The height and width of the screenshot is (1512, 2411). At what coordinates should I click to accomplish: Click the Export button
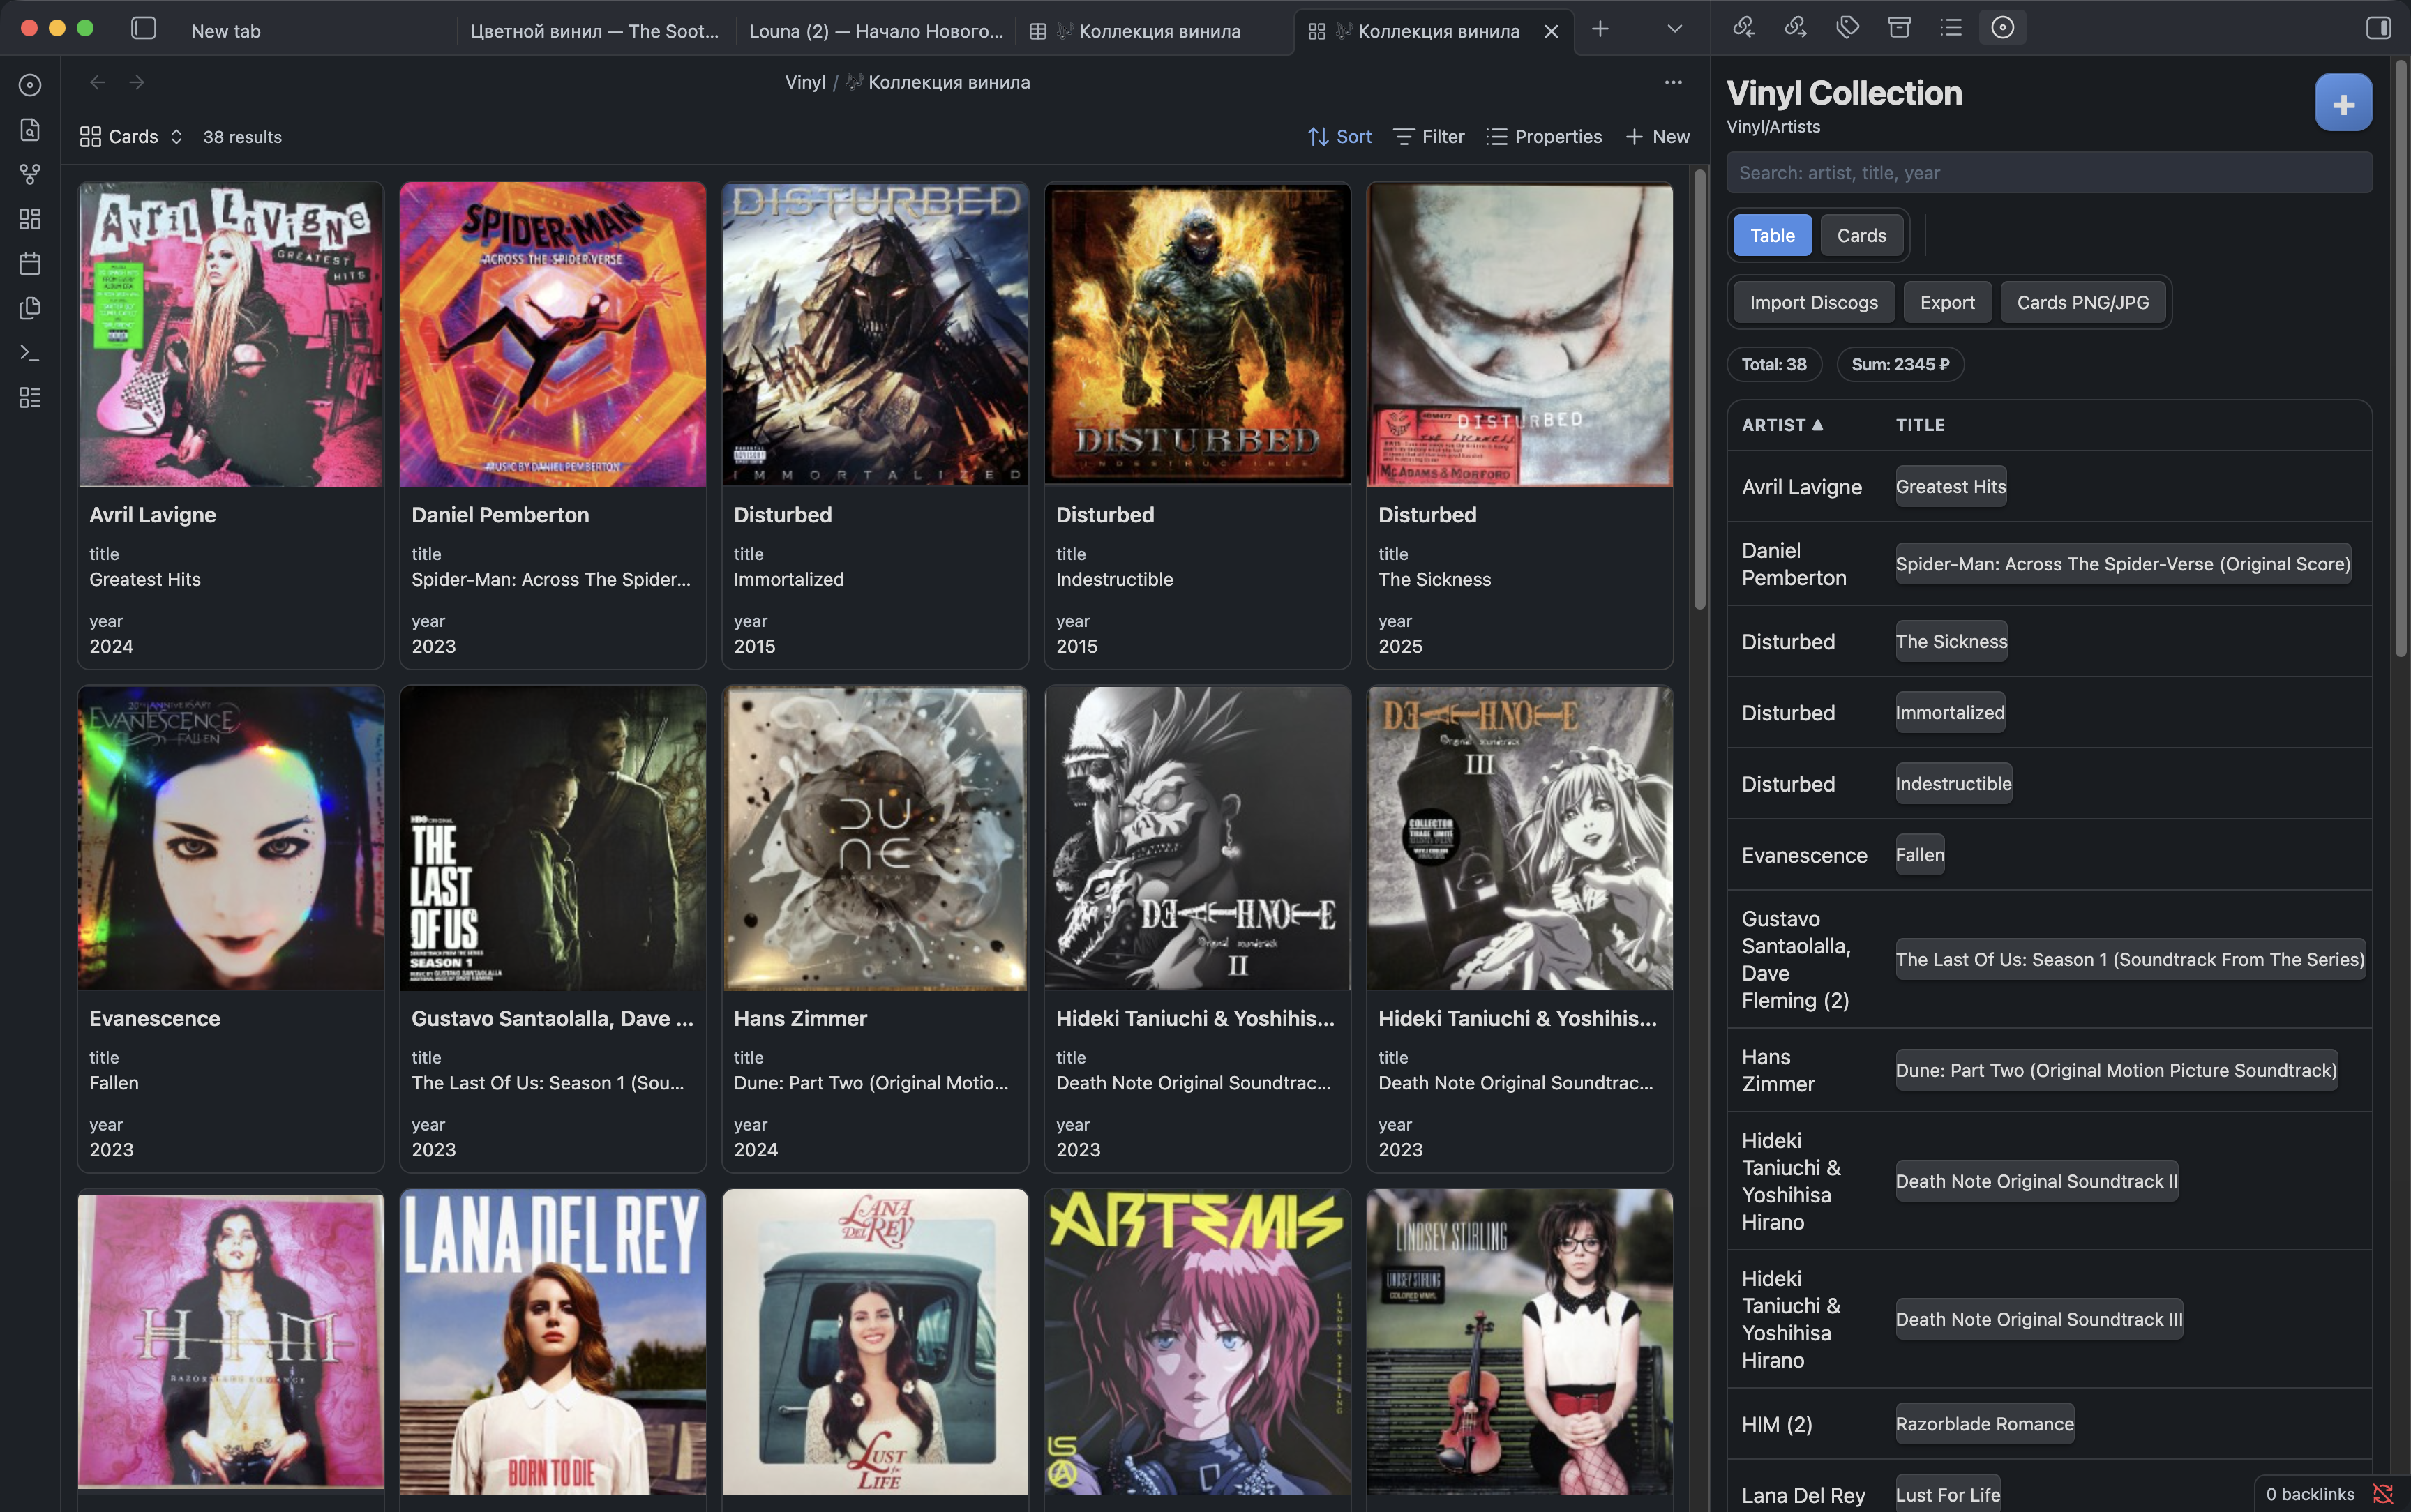tap(1947, 302)
